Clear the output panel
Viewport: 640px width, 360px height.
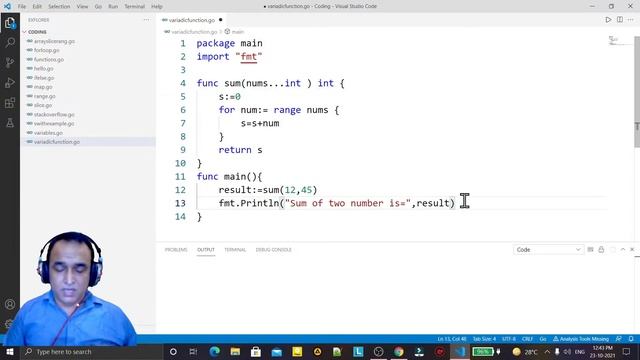click(590, 249)
